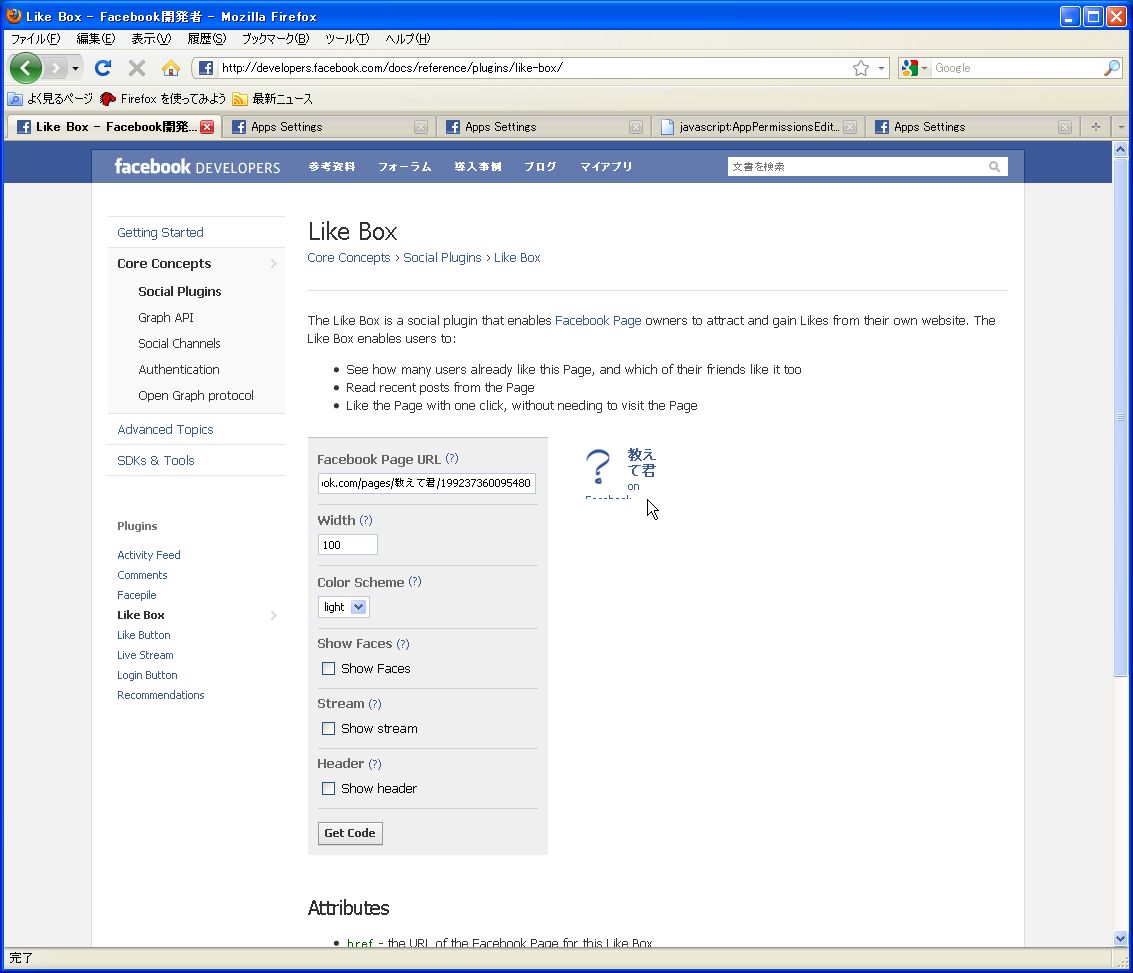Open the Activity Feed plugin link
The height and width of the screenshot is (973, 1133).
149,555
